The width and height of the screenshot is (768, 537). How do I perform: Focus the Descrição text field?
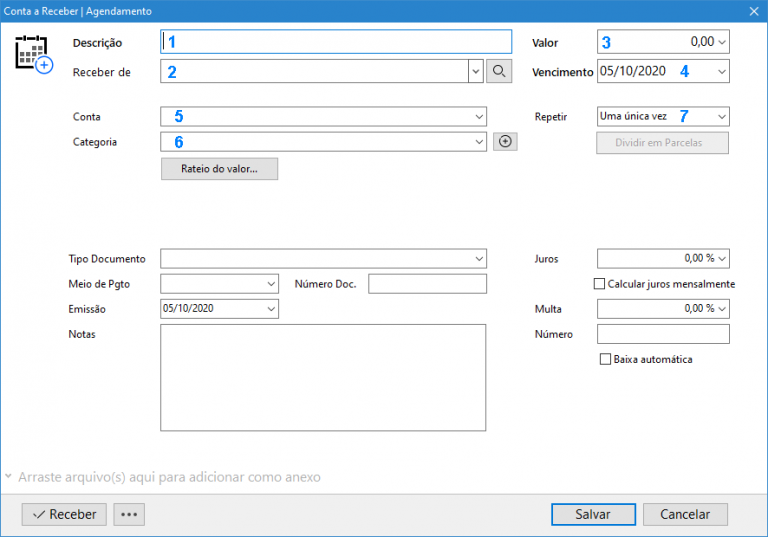point(336,42)
